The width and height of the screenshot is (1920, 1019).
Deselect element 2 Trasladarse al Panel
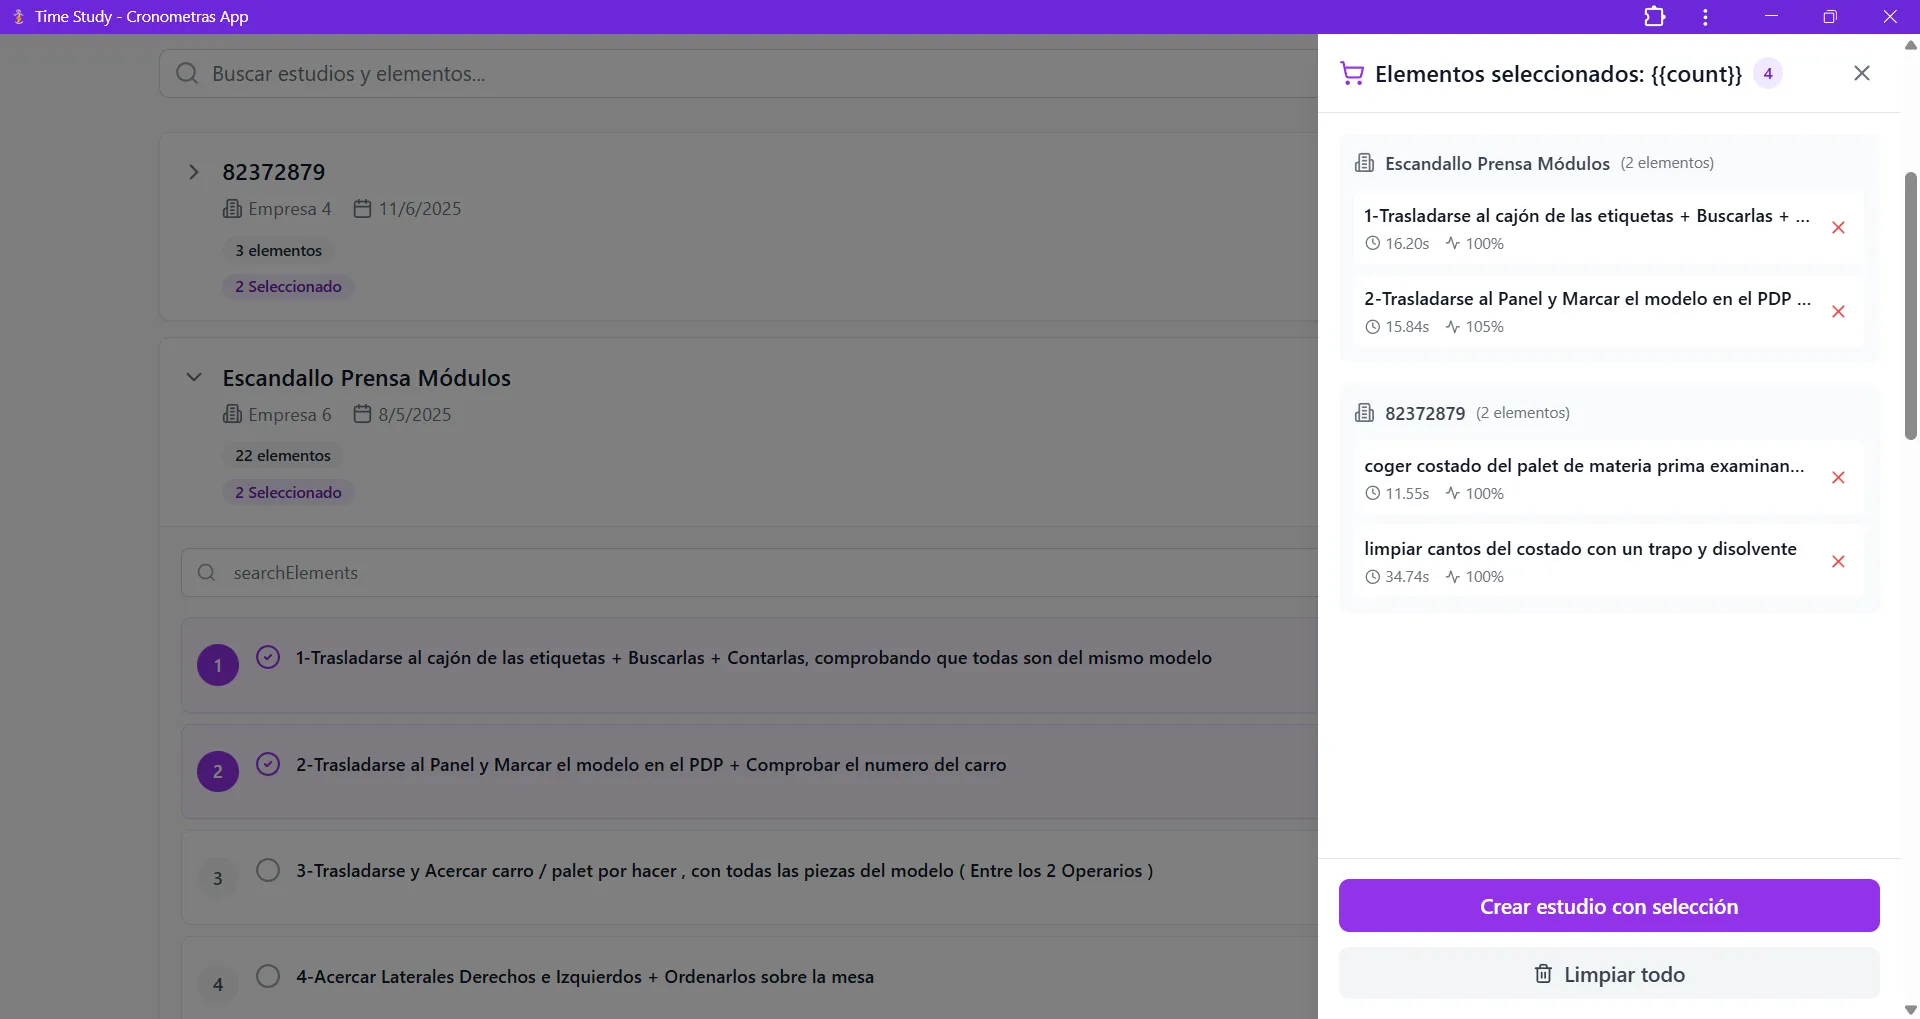[268, 764]
